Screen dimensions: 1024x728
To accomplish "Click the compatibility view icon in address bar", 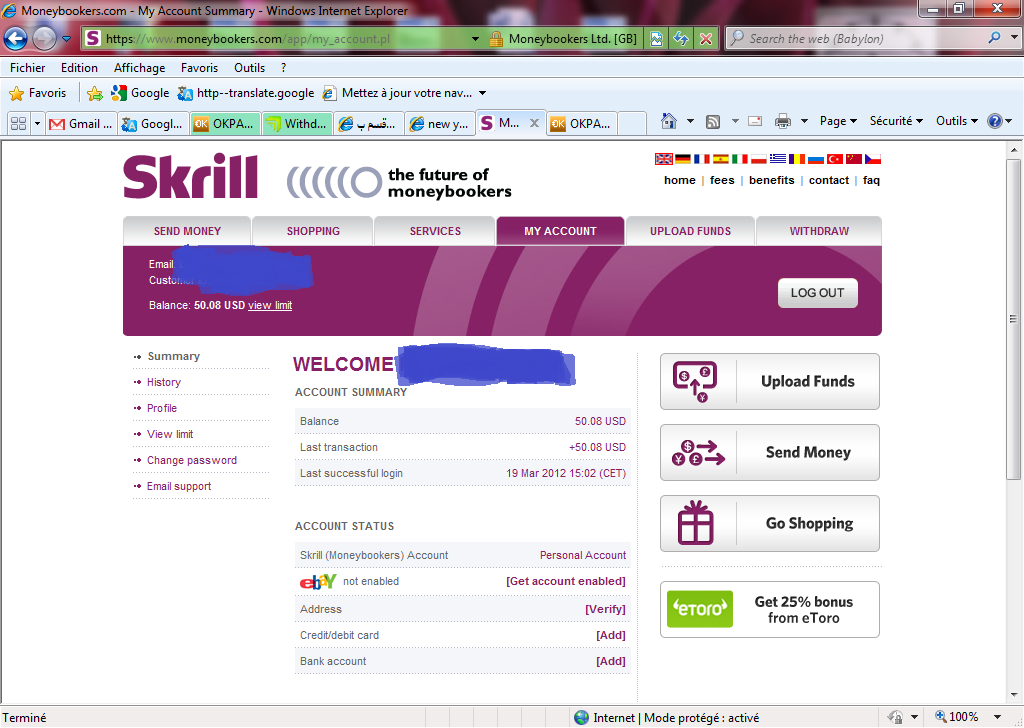I will point(656,39).
